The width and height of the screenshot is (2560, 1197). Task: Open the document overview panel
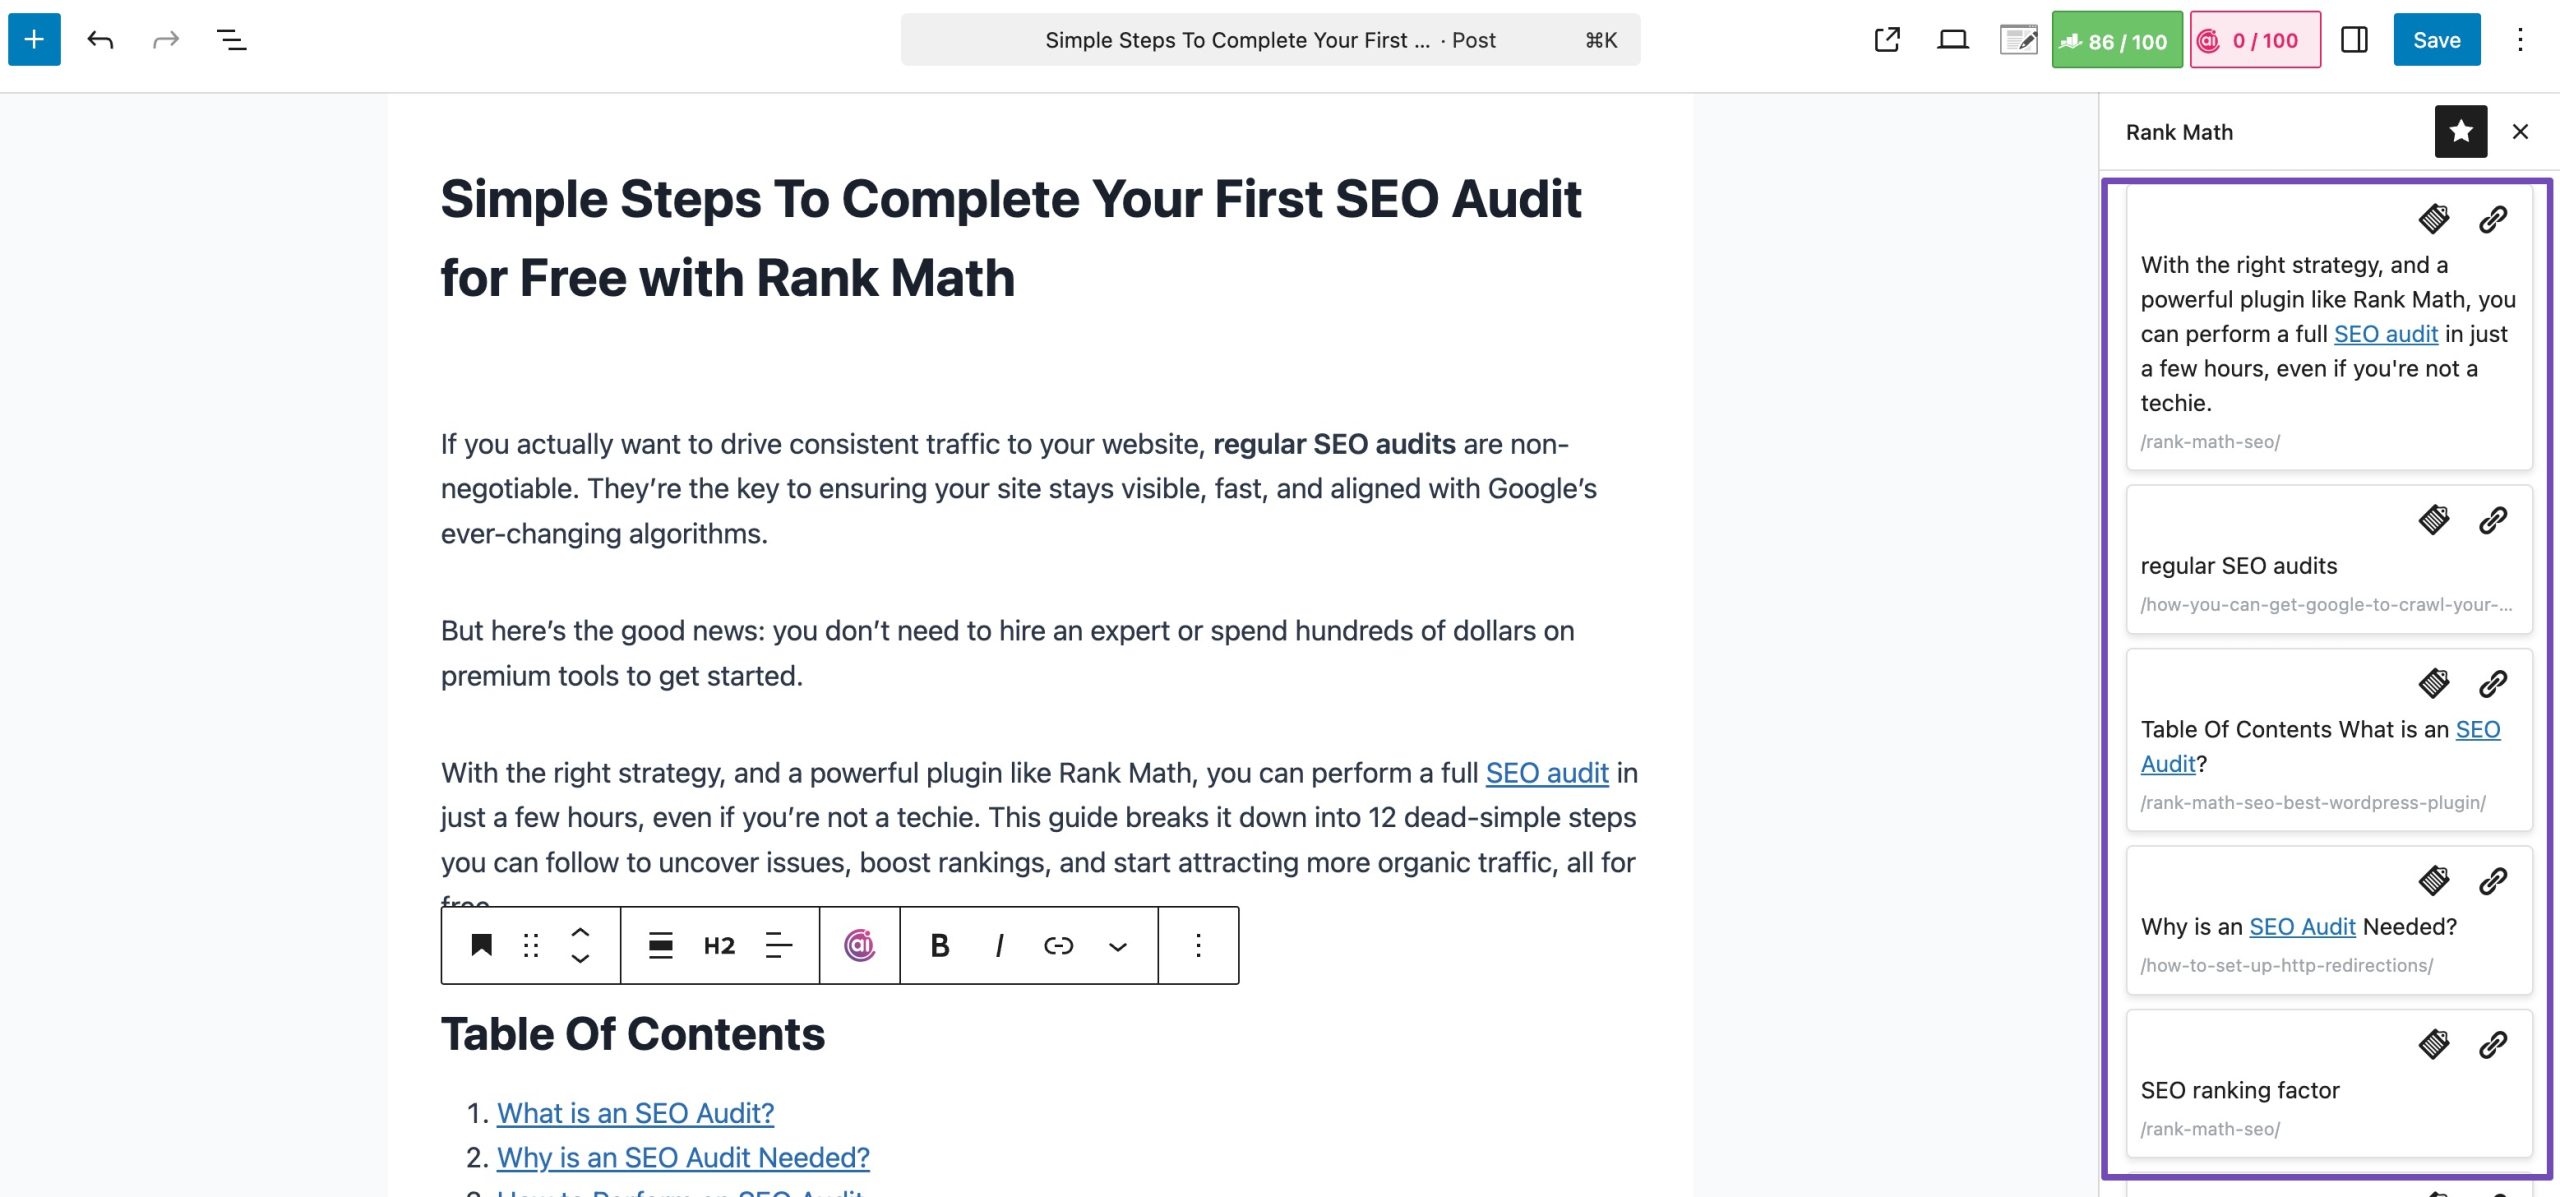point(231,40)
